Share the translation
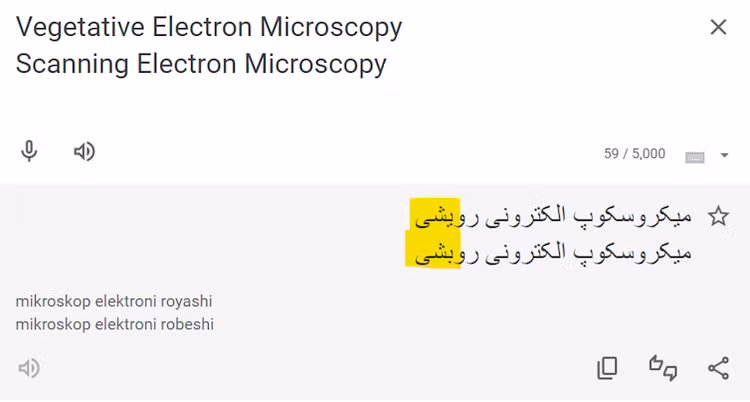The image size is (750, 402). tap(718, 368)
